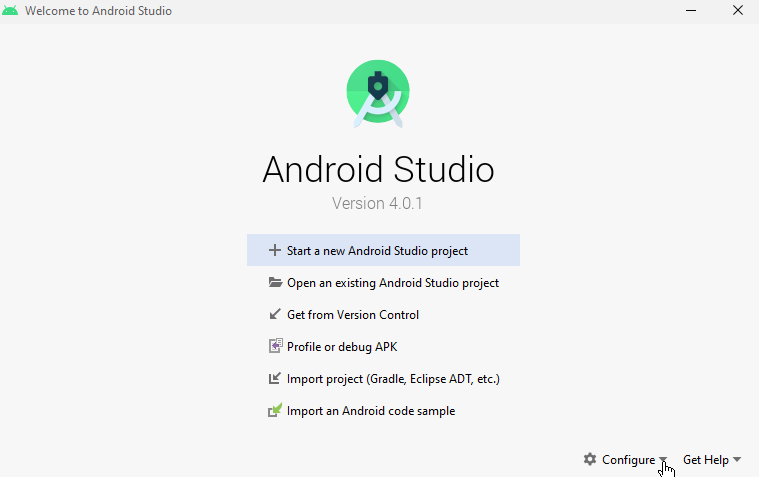Select Import project (Gradle, Eclipse ADT, etc.)
This screenshot has width=759, height=477.
tap(383, 378)
